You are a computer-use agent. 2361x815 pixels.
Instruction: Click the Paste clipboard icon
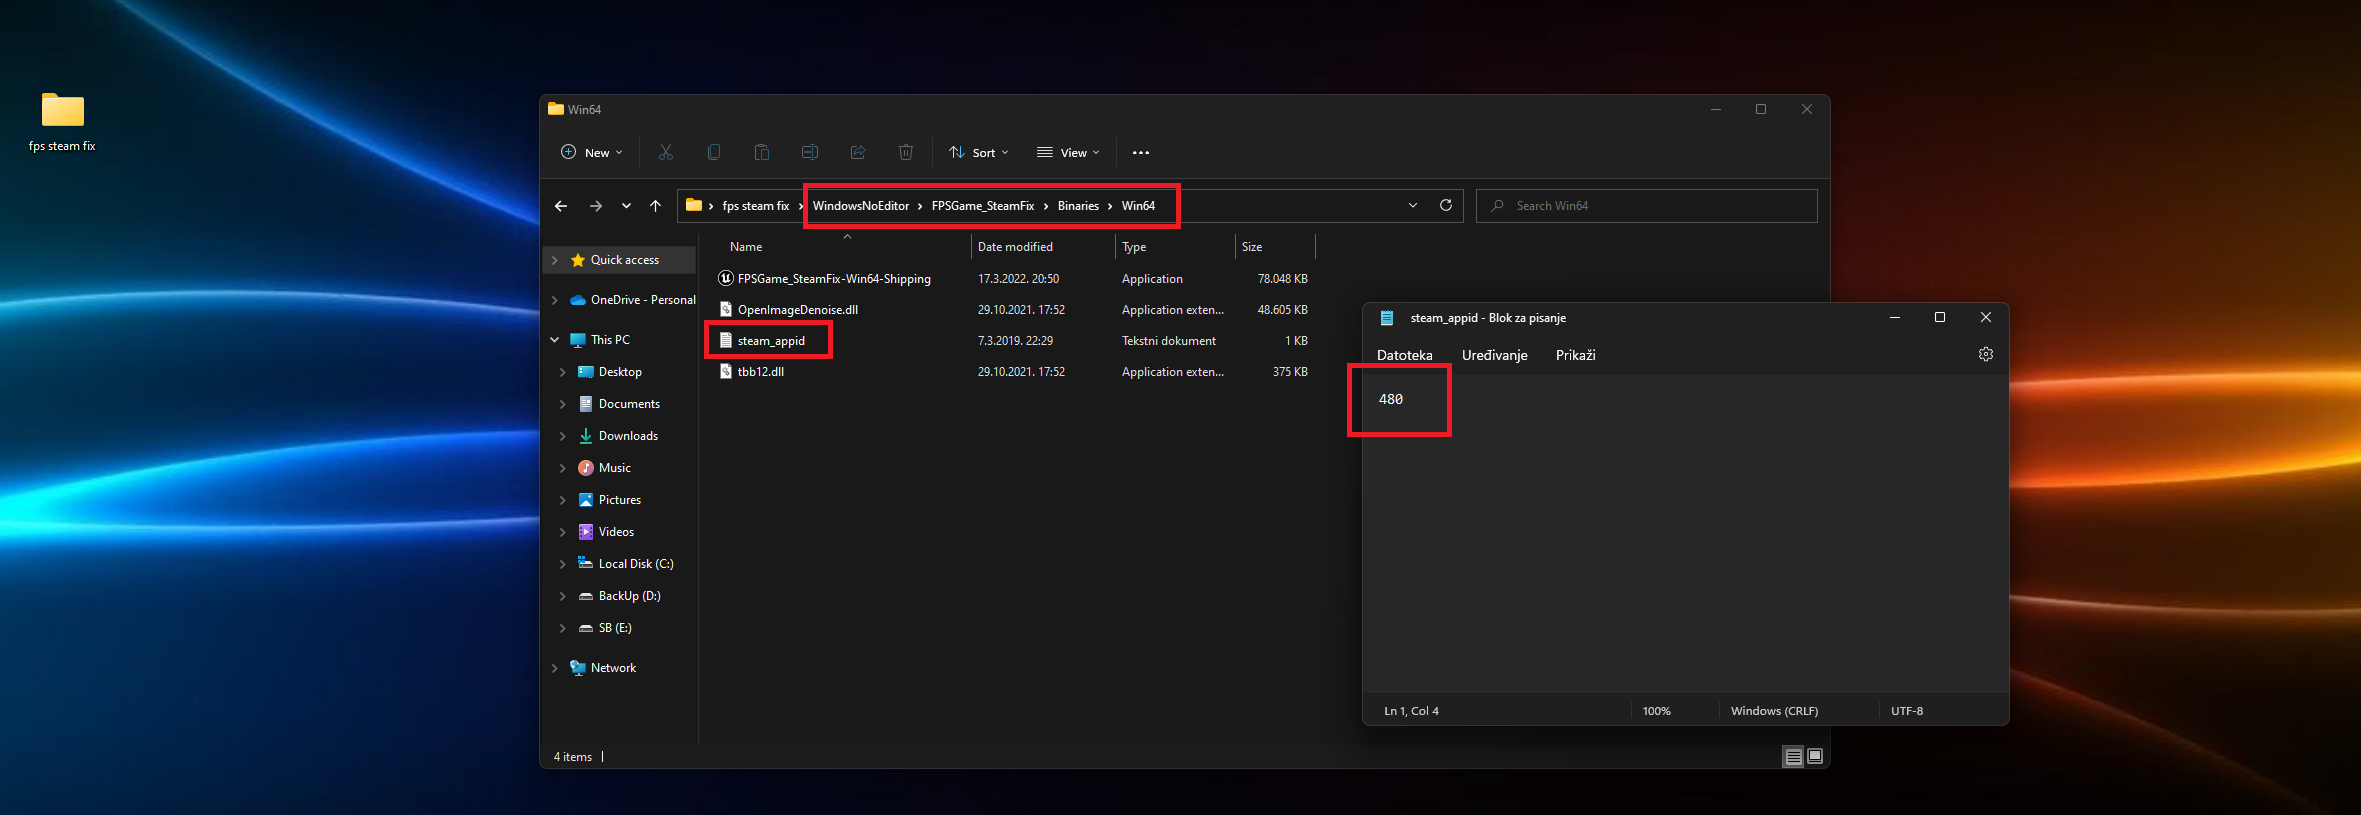[x=762, y=152]
